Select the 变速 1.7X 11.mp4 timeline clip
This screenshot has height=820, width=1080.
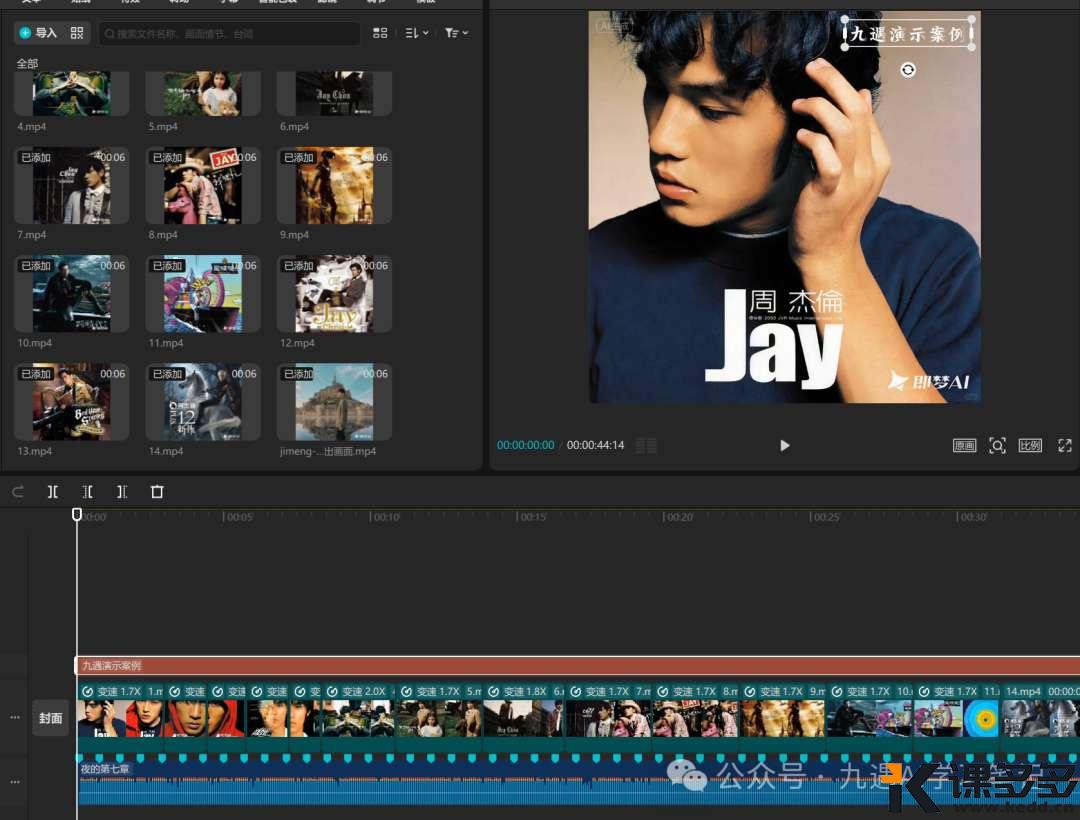coord(958,716)
